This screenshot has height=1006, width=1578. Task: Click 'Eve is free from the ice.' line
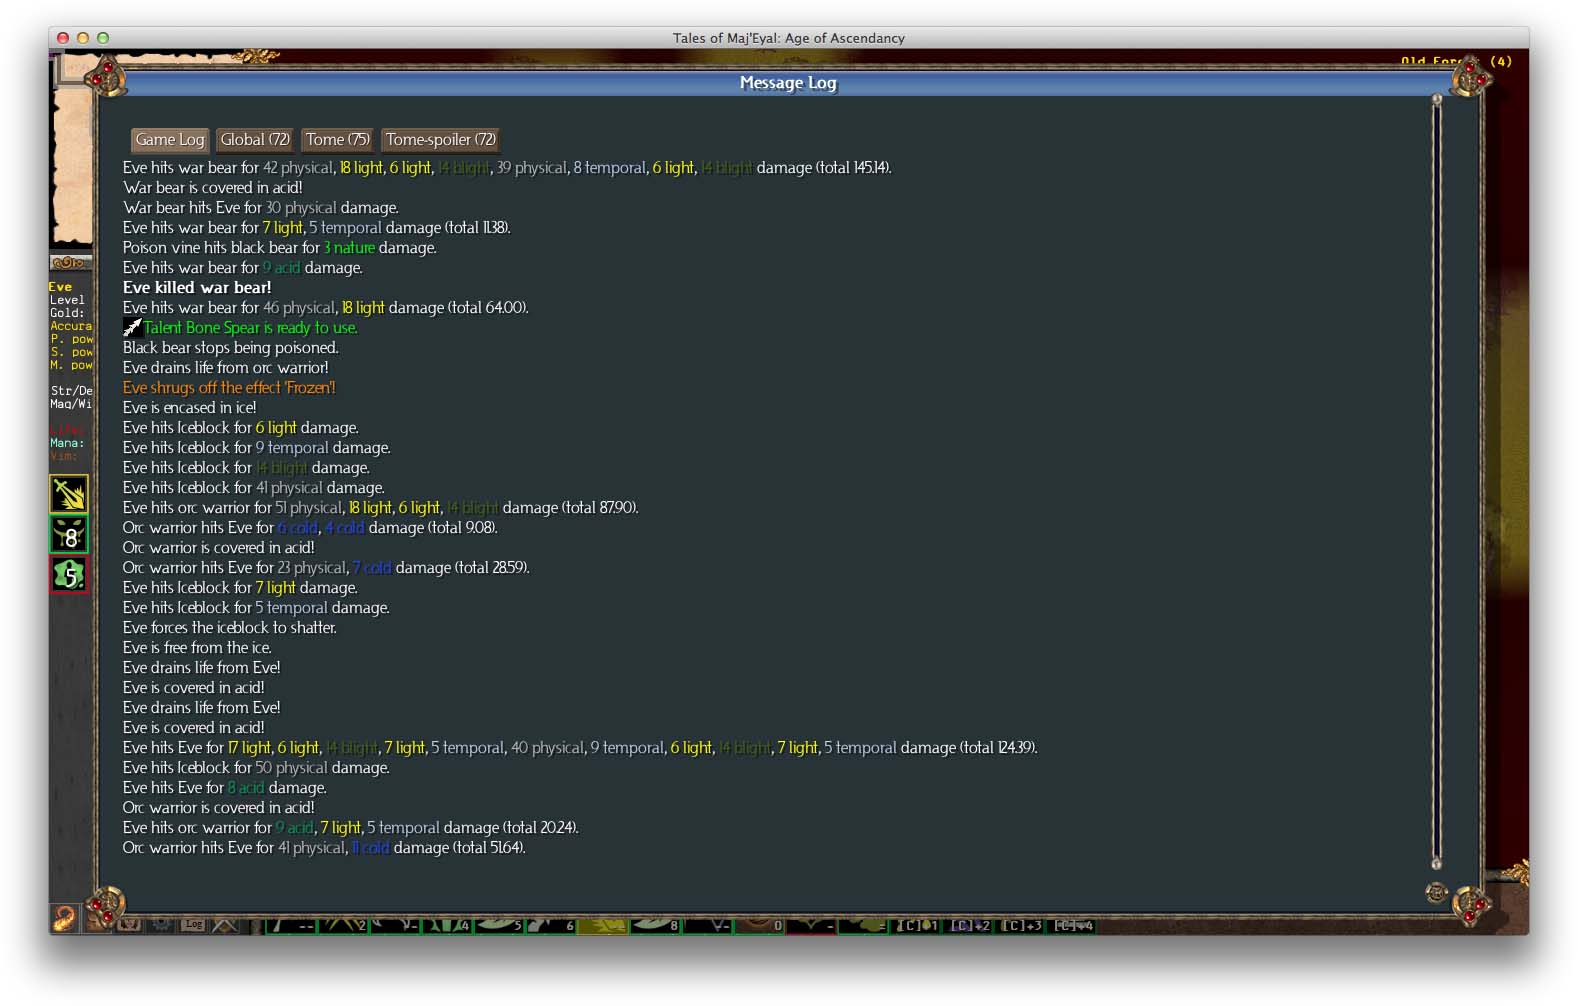click(x=197, y=648)
